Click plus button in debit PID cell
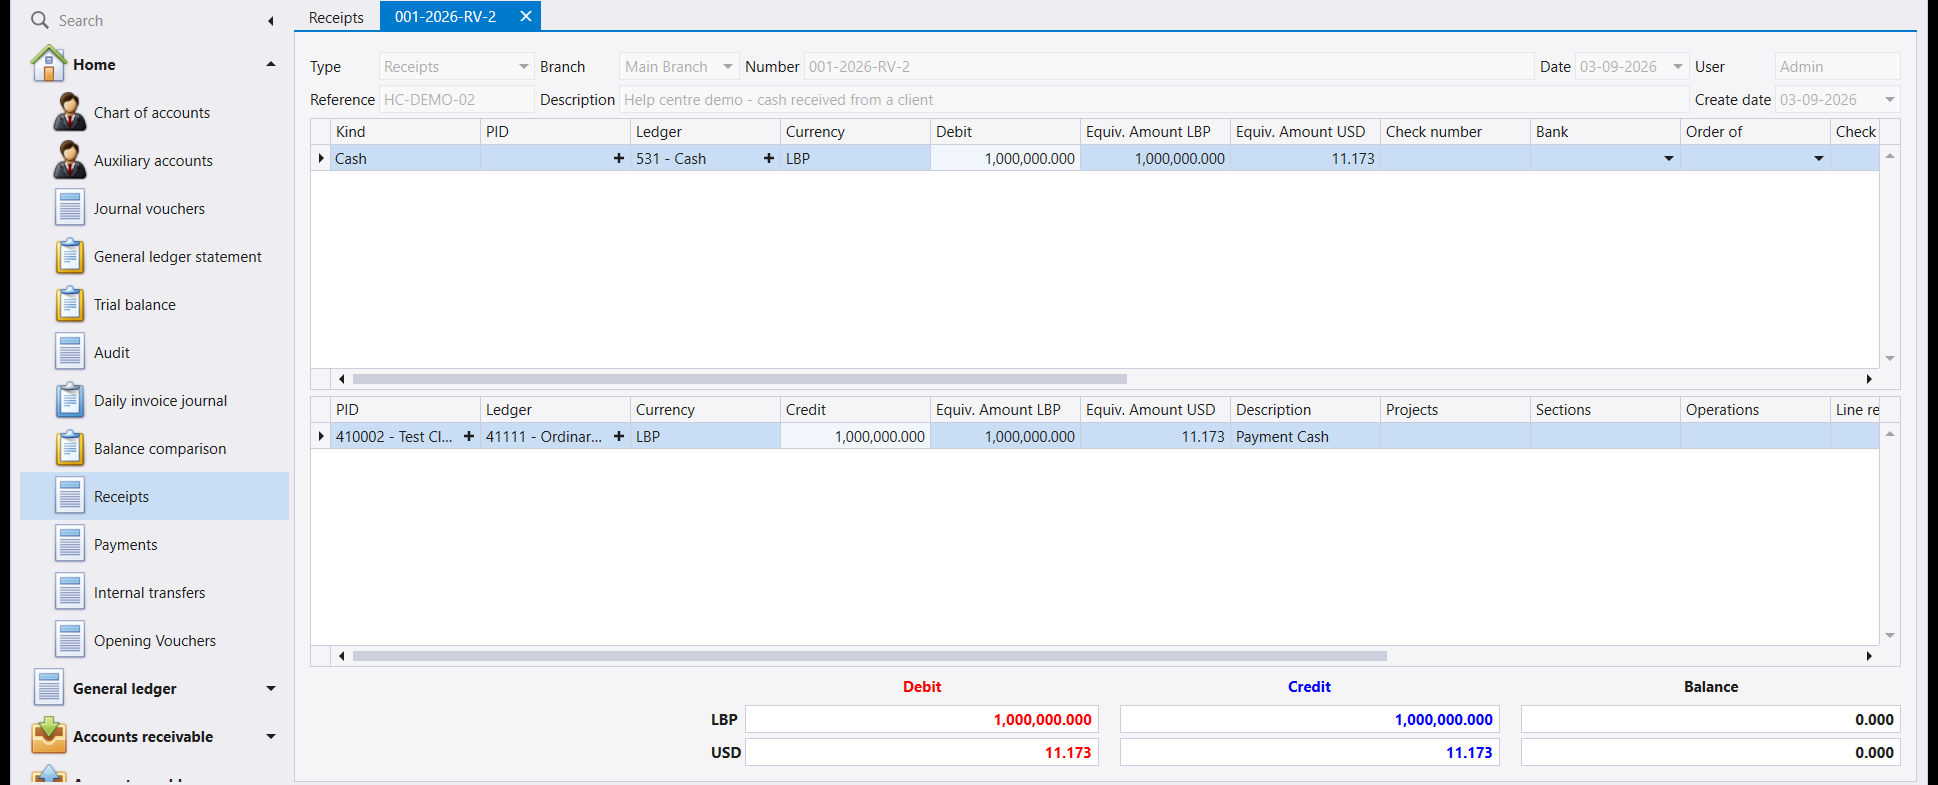This screenshot has height=785, width=1938. (618, 158)
